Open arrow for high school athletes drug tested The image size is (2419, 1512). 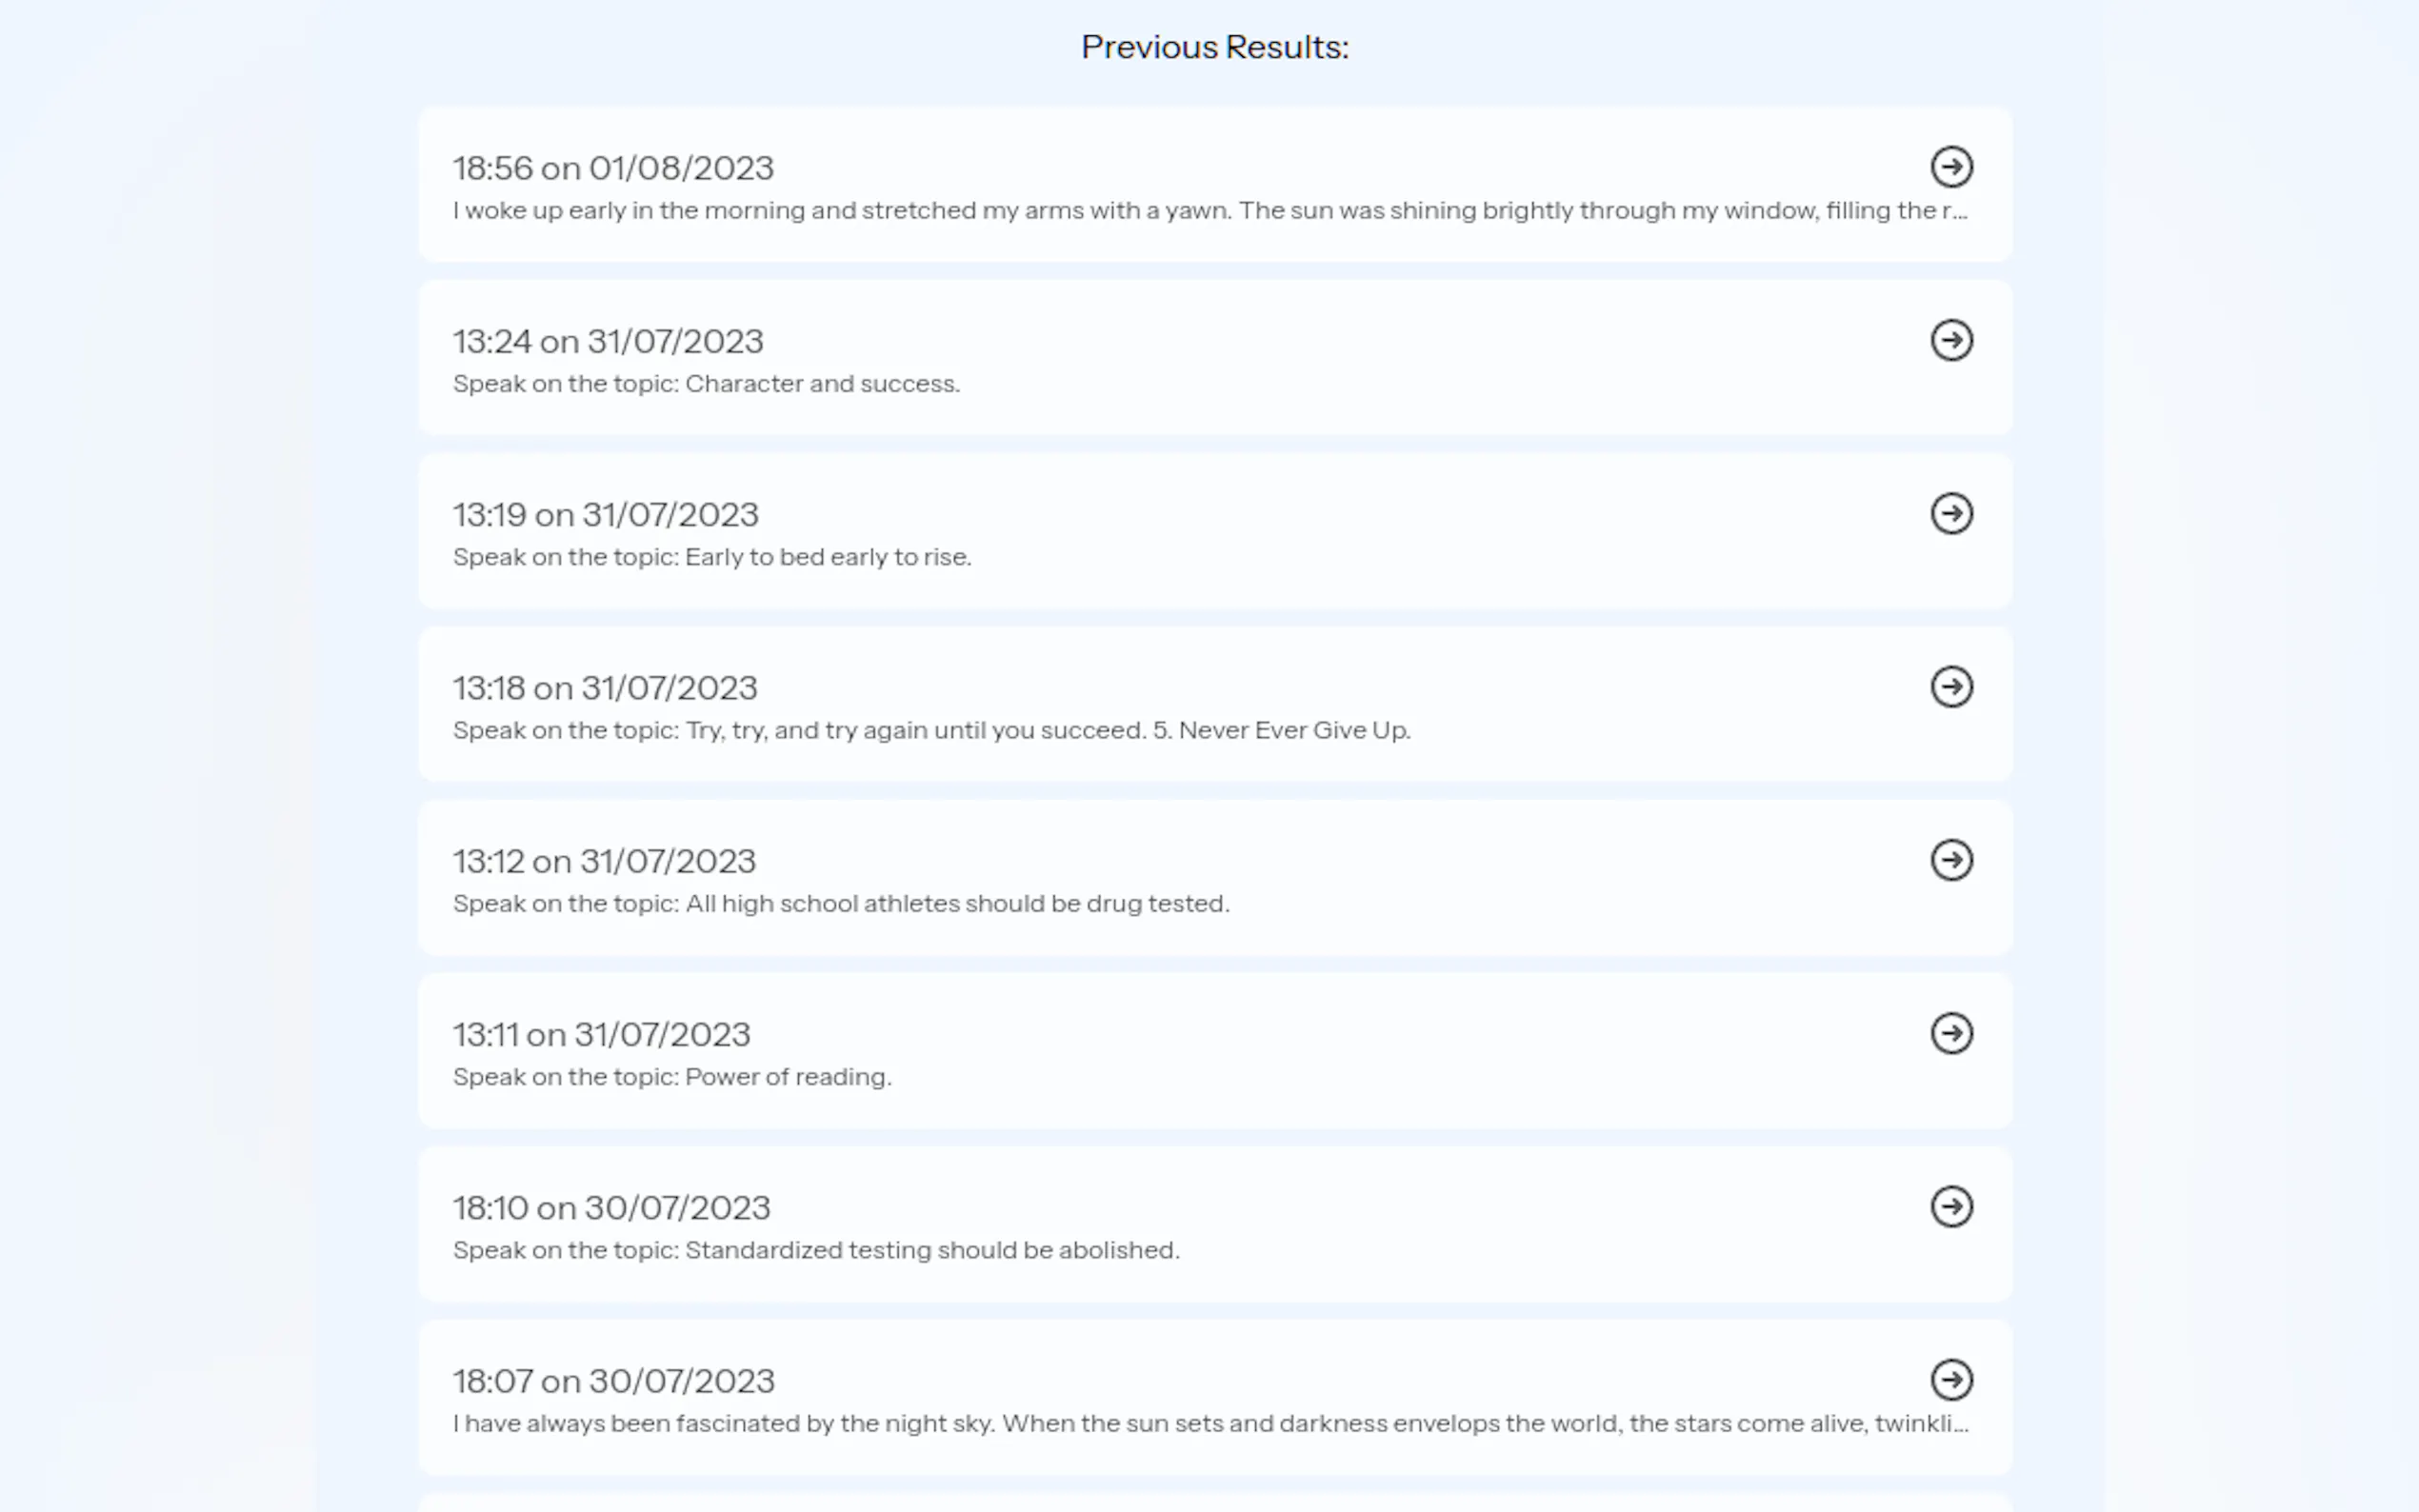click(1950, 860)
